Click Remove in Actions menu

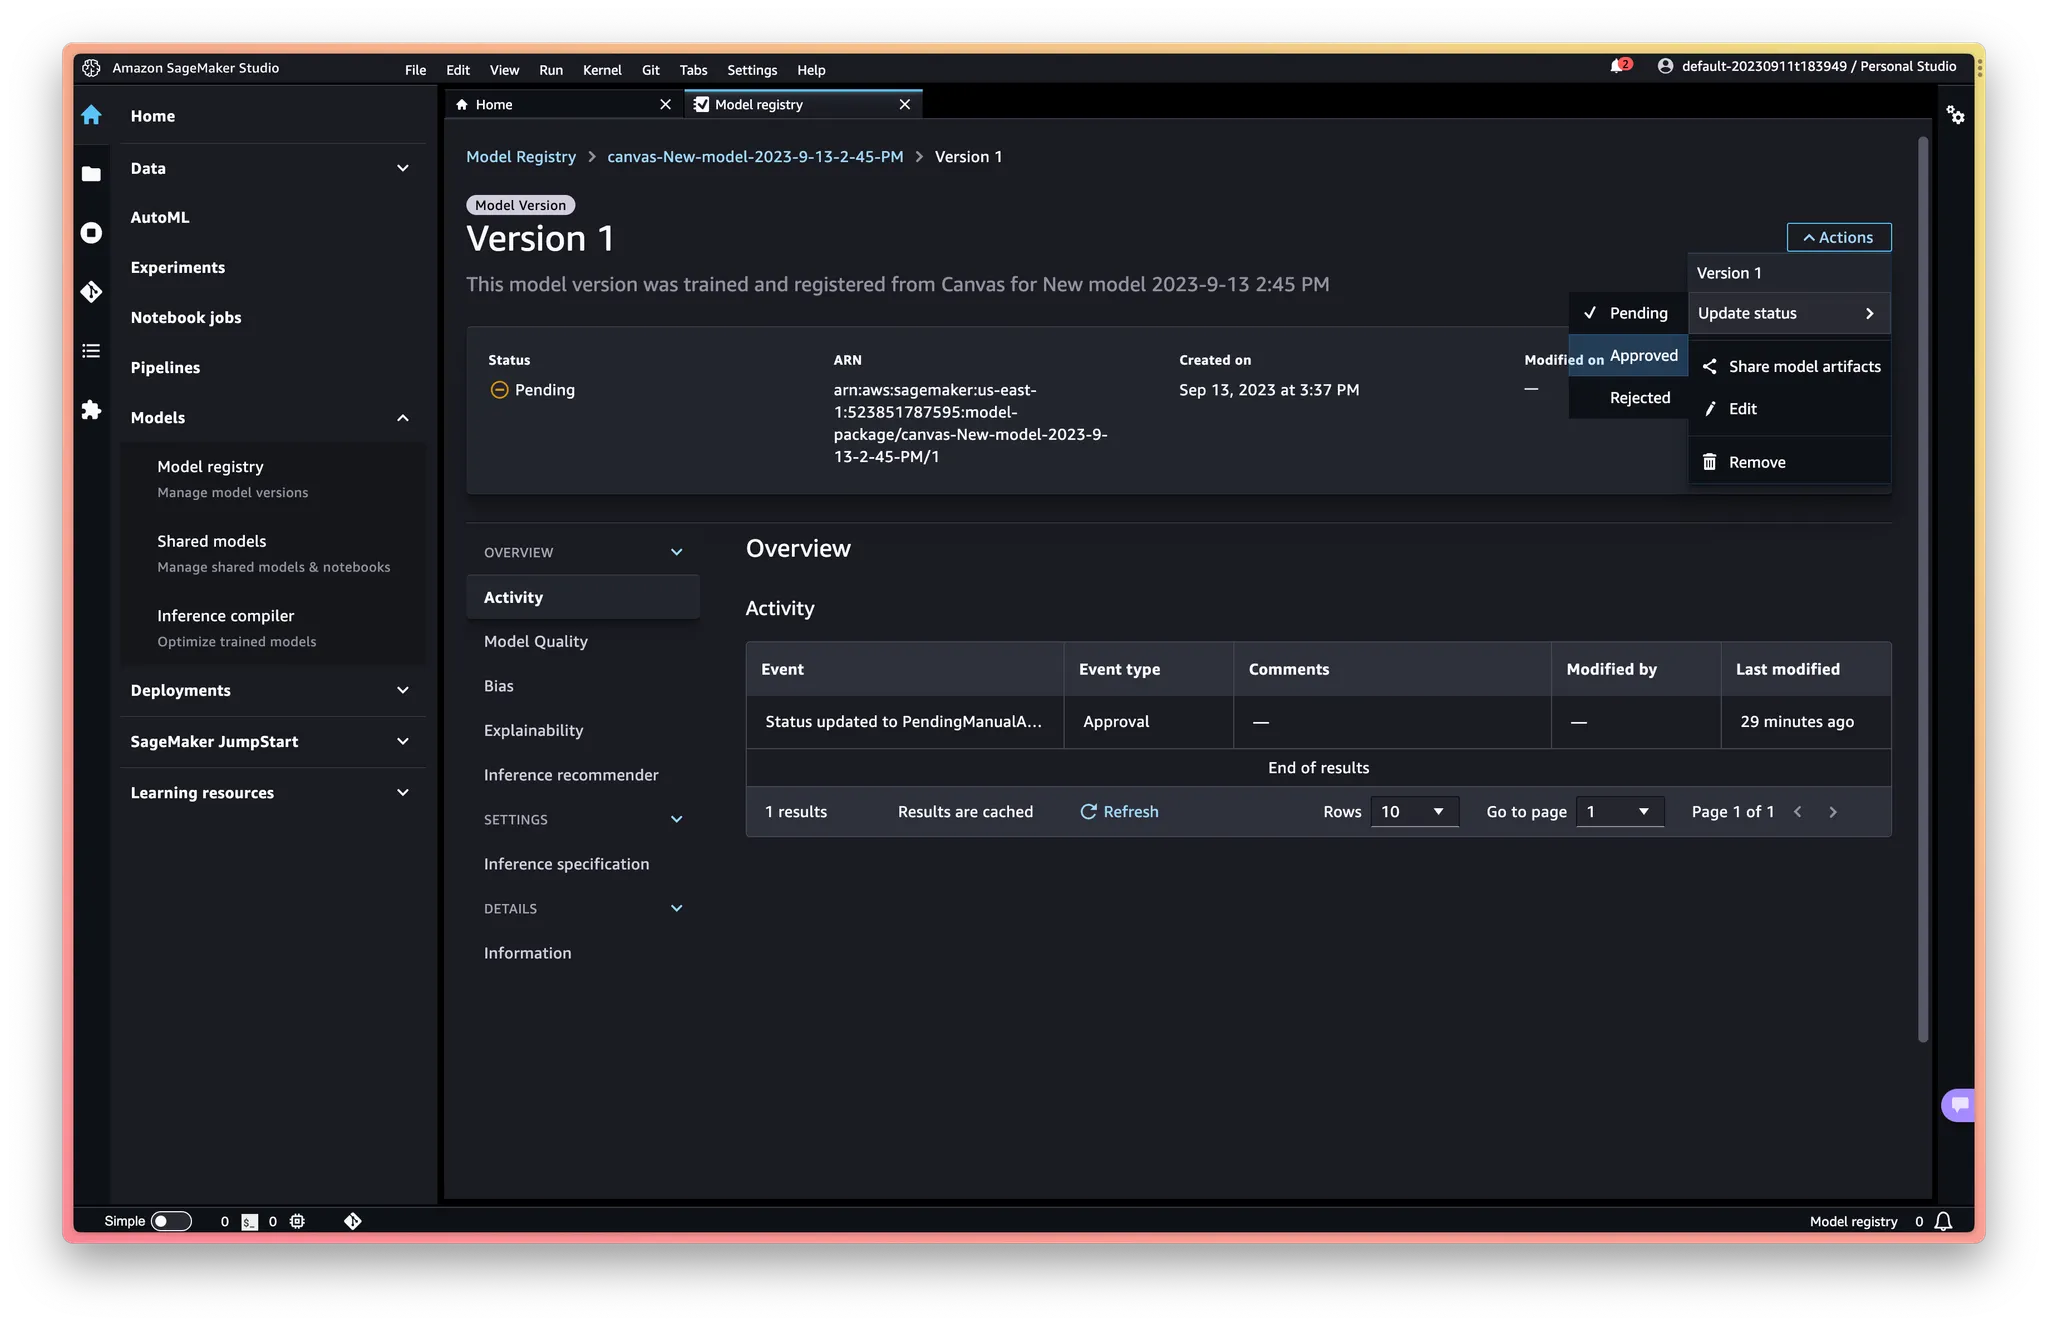tap(1756, 462)
